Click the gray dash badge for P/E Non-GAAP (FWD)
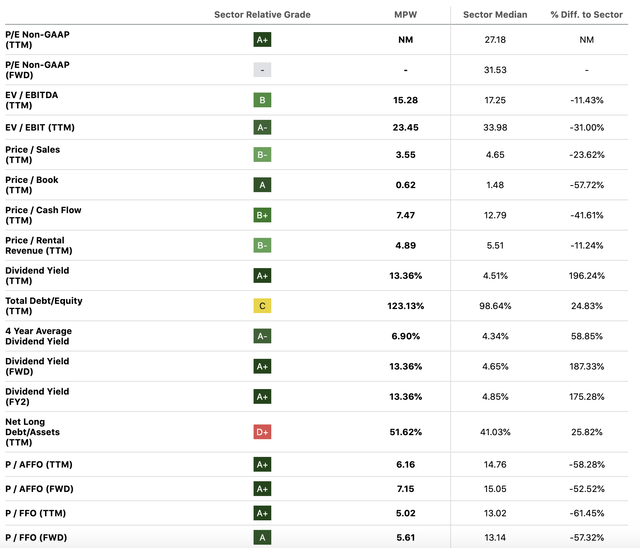640x548 pixels. coord(263,70)
